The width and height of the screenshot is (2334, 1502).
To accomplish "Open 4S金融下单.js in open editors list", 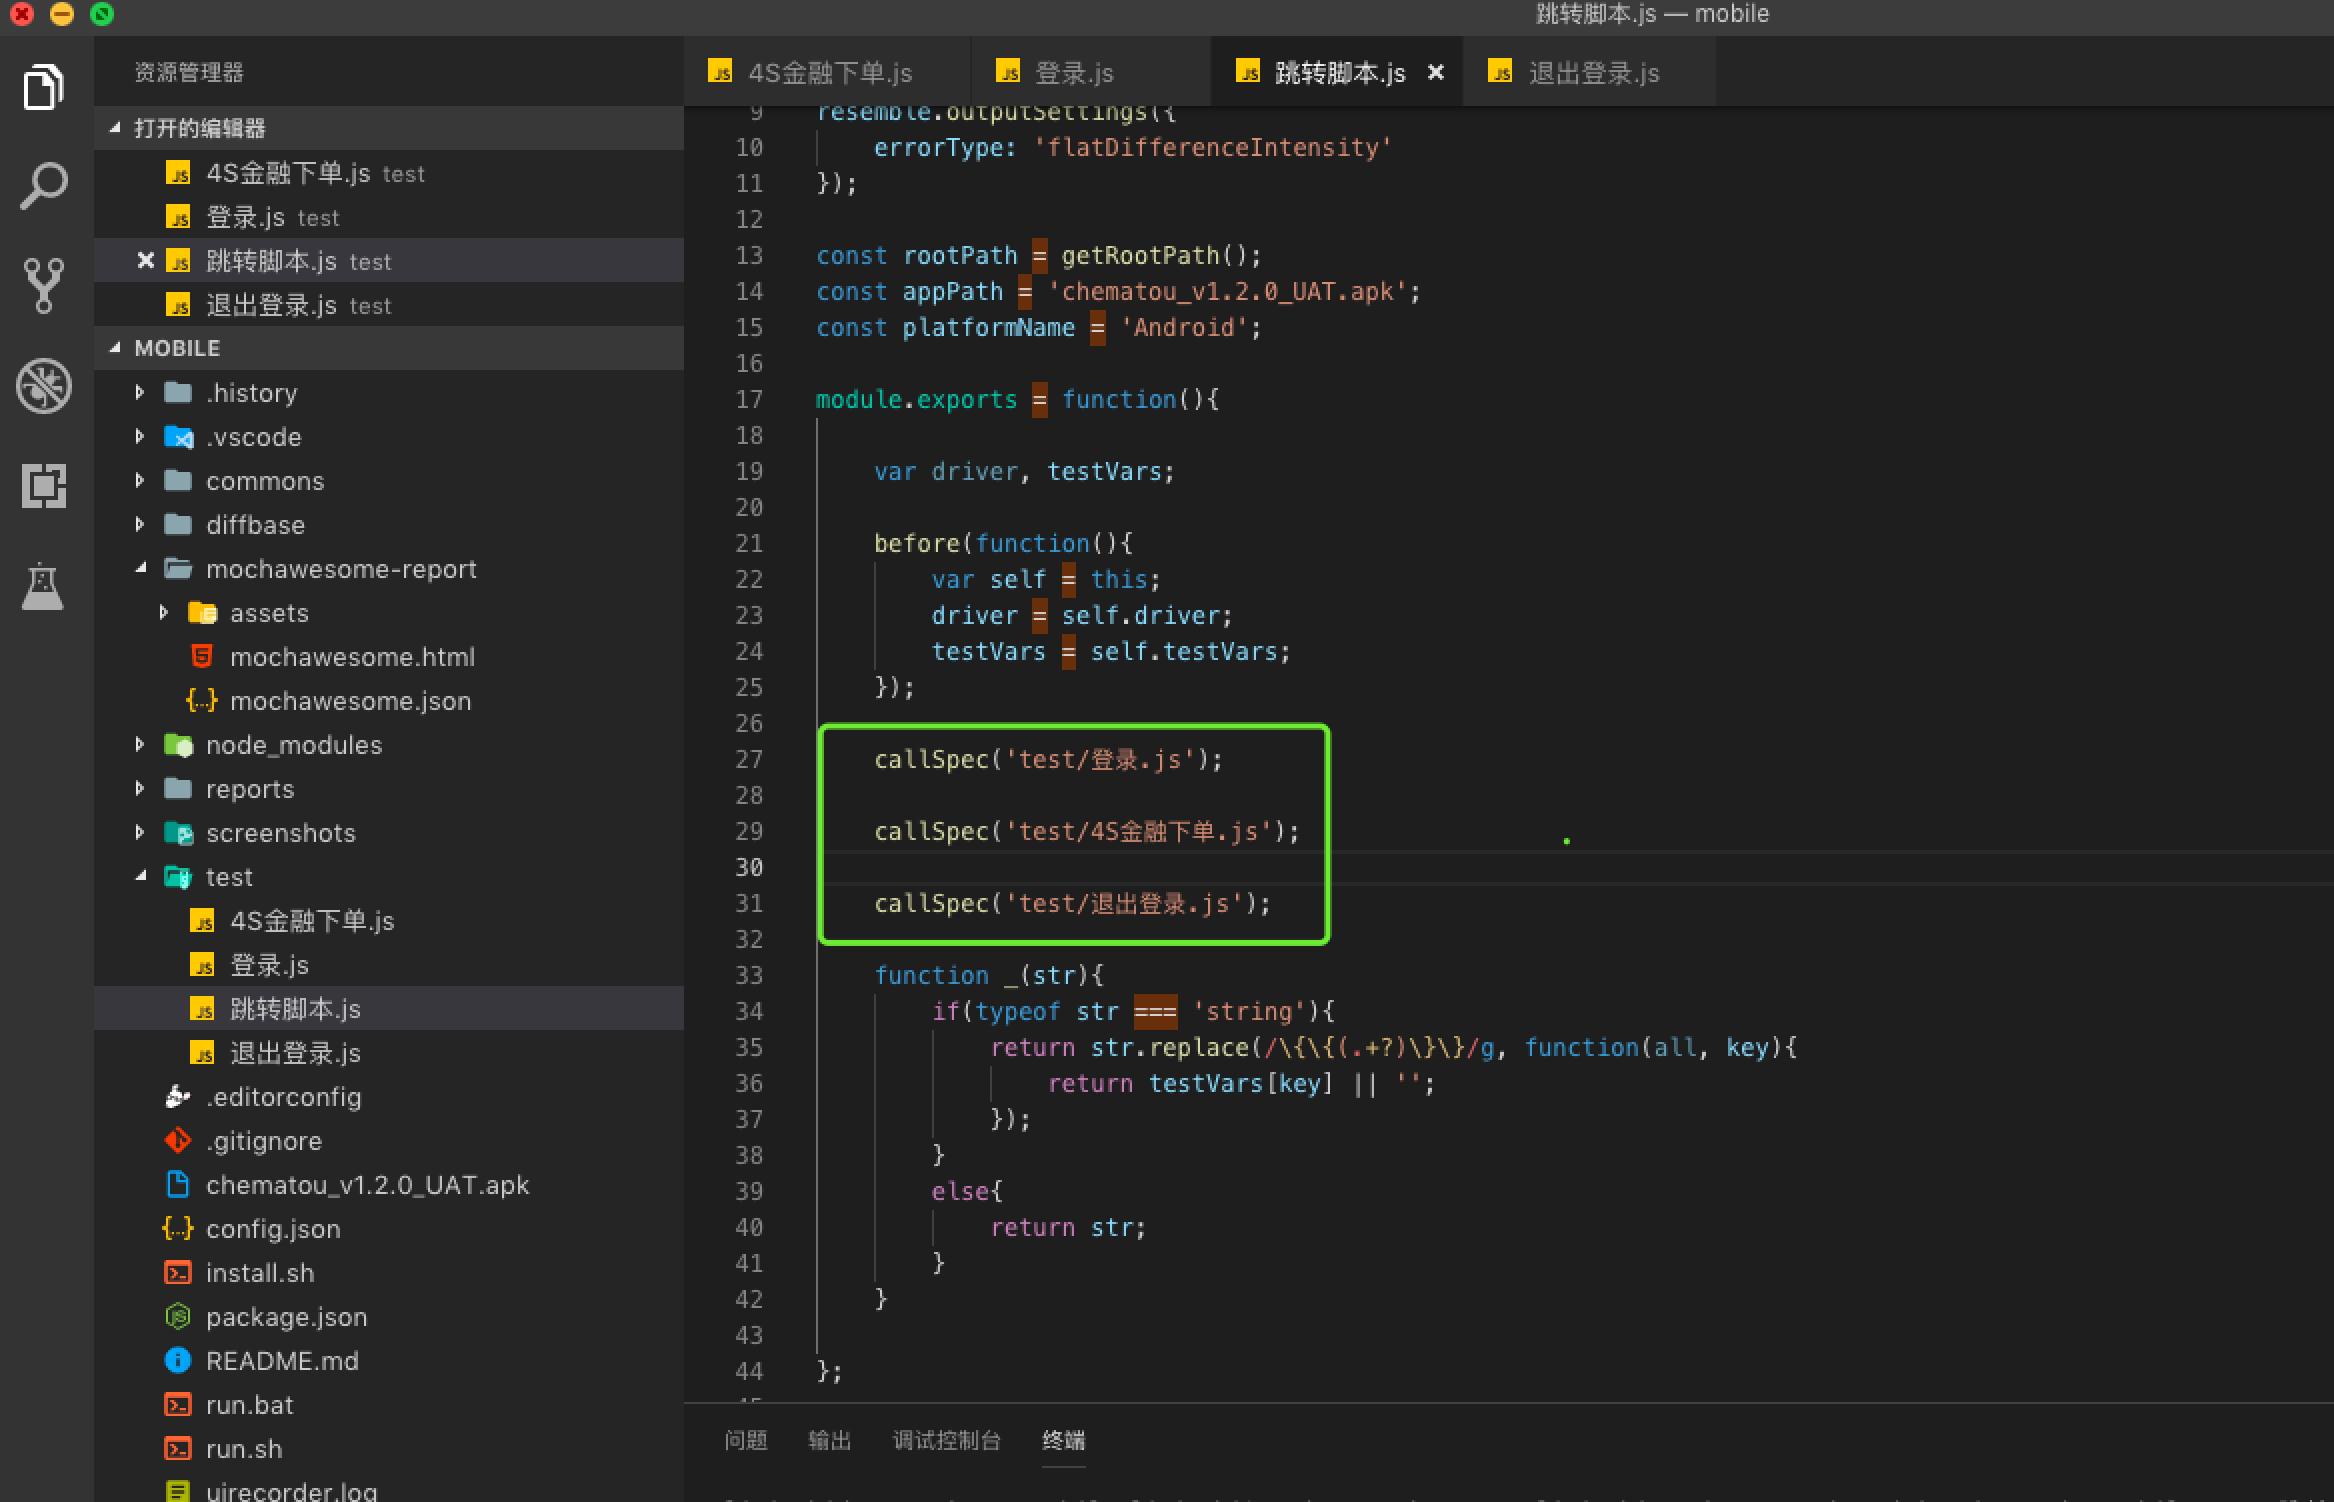I will point(389,173).
